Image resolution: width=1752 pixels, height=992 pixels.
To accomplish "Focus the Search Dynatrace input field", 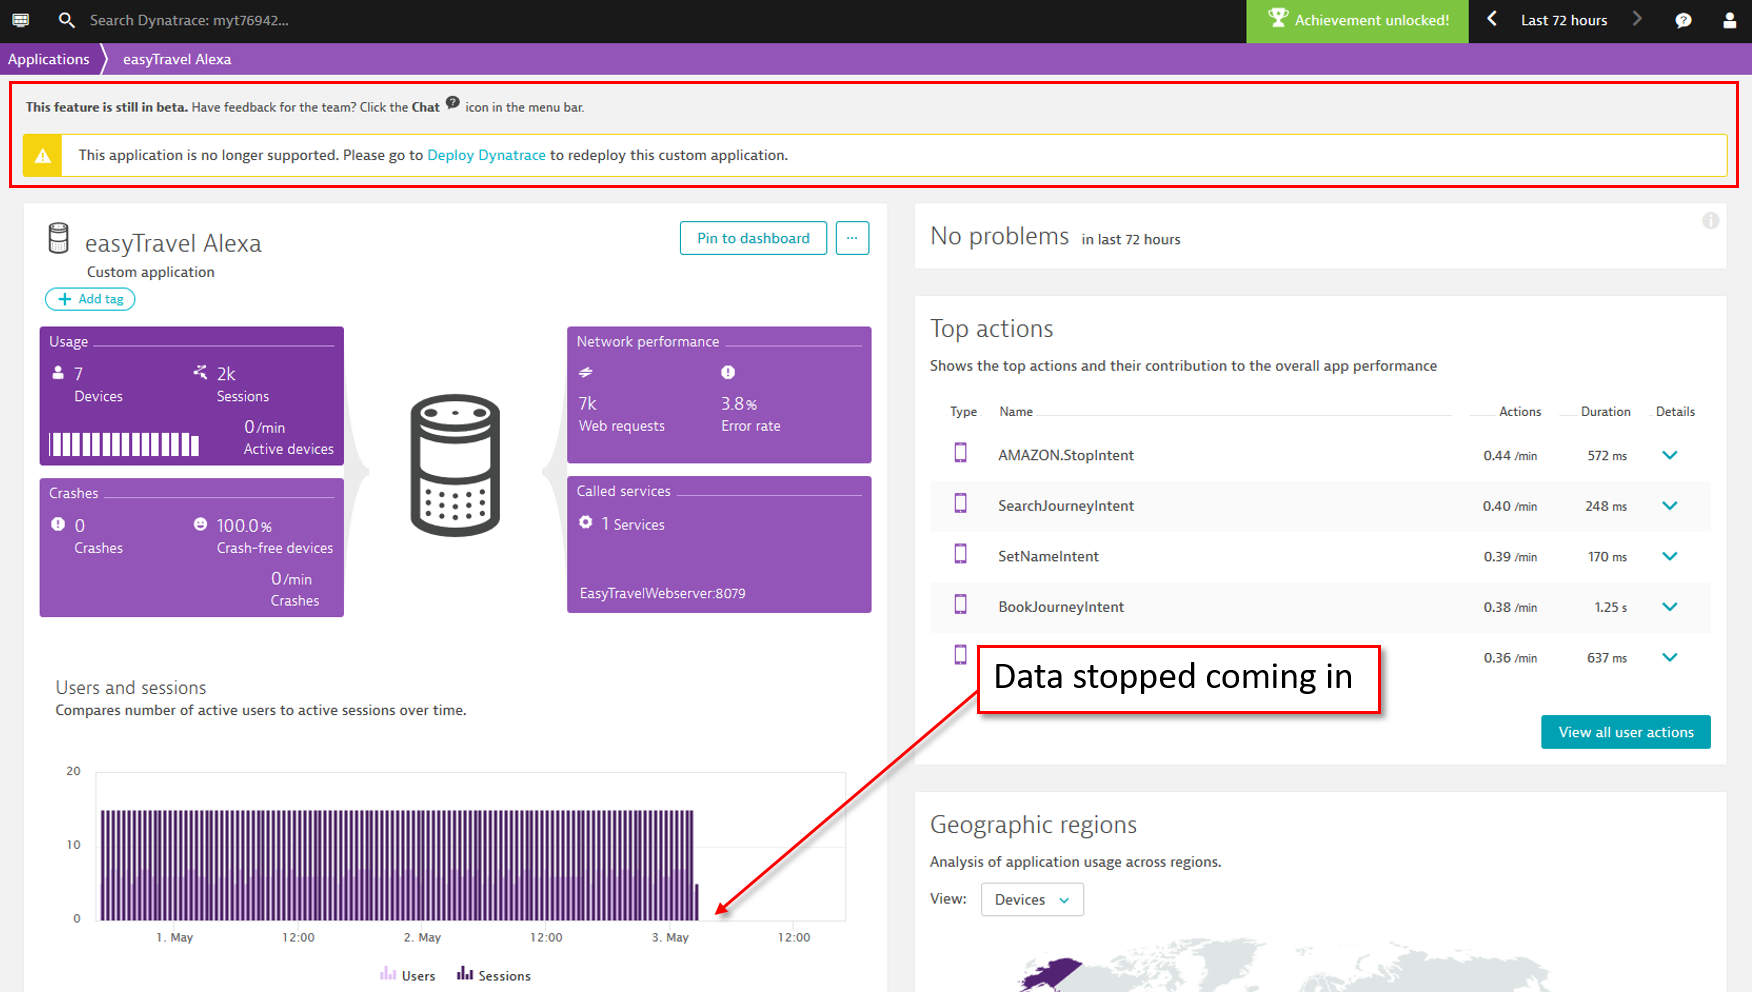I will (189, 20).
